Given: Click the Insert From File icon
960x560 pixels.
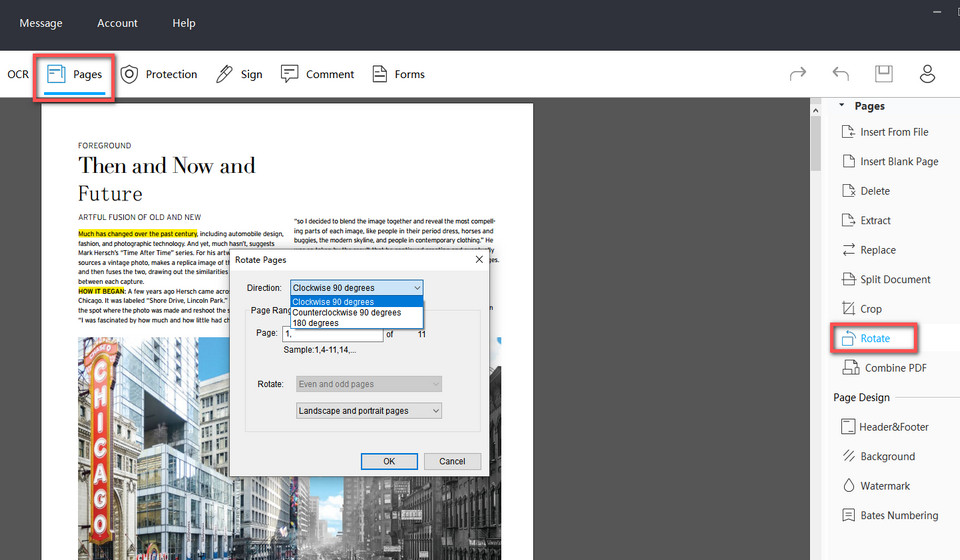Looking at the screenshot, I should (849, 132).
